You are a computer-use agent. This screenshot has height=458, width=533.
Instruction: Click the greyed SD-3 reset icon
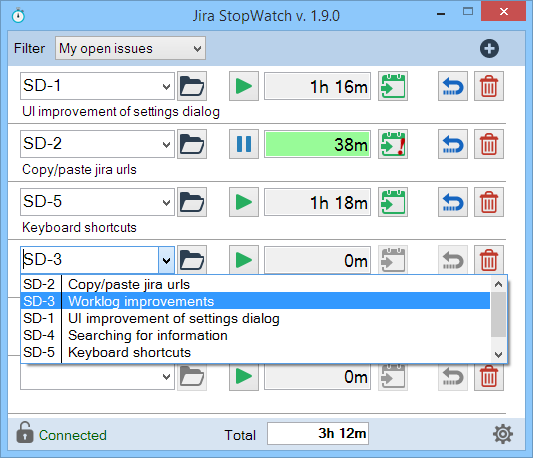[x=453, y=260]
